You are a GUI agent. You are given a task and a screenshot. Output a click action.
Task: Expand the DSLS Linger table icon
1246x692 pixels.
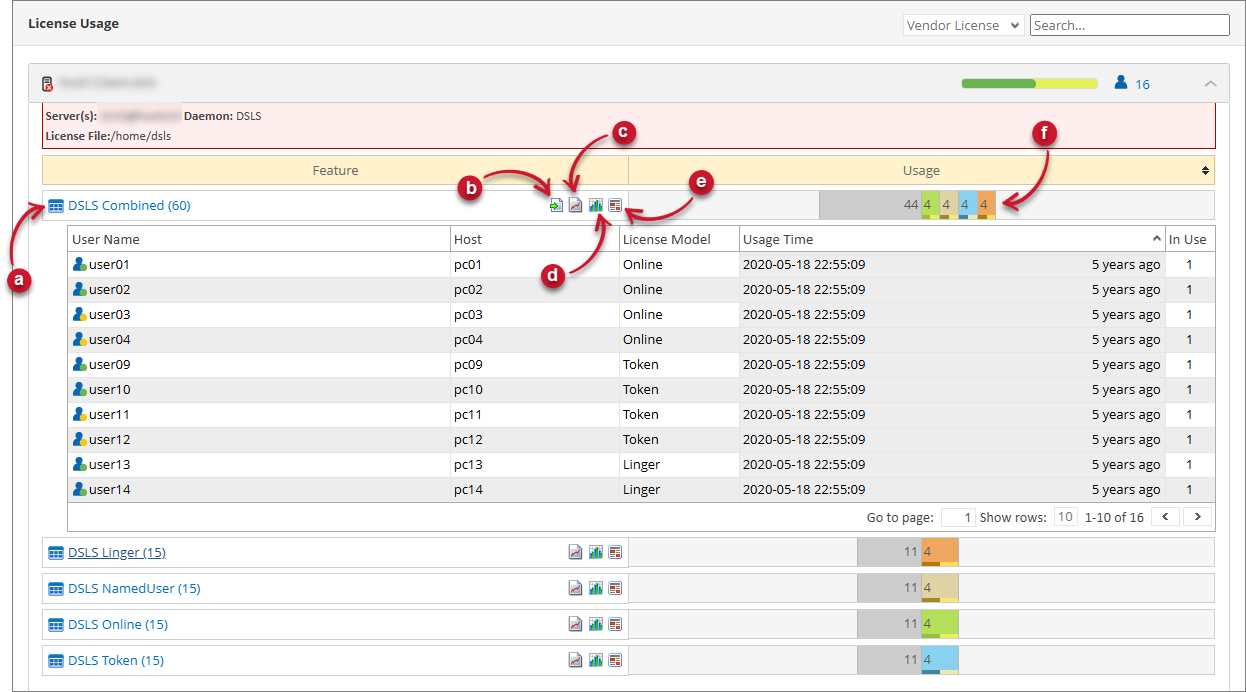56,553
